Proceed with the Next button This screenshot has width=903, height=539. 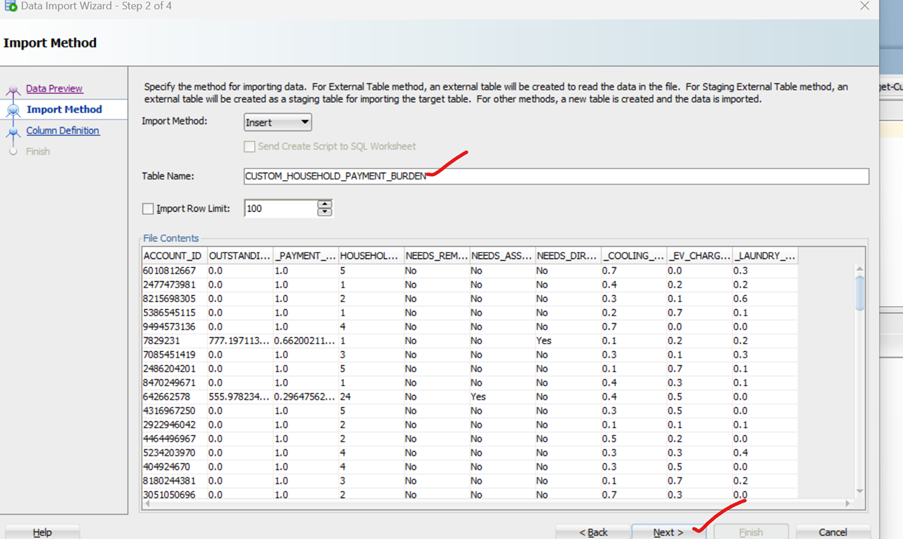coord(668,532)
